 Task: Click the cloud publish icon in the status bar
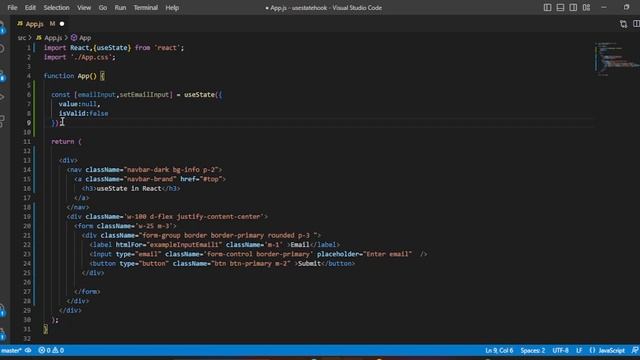click(x=28, y=351)
